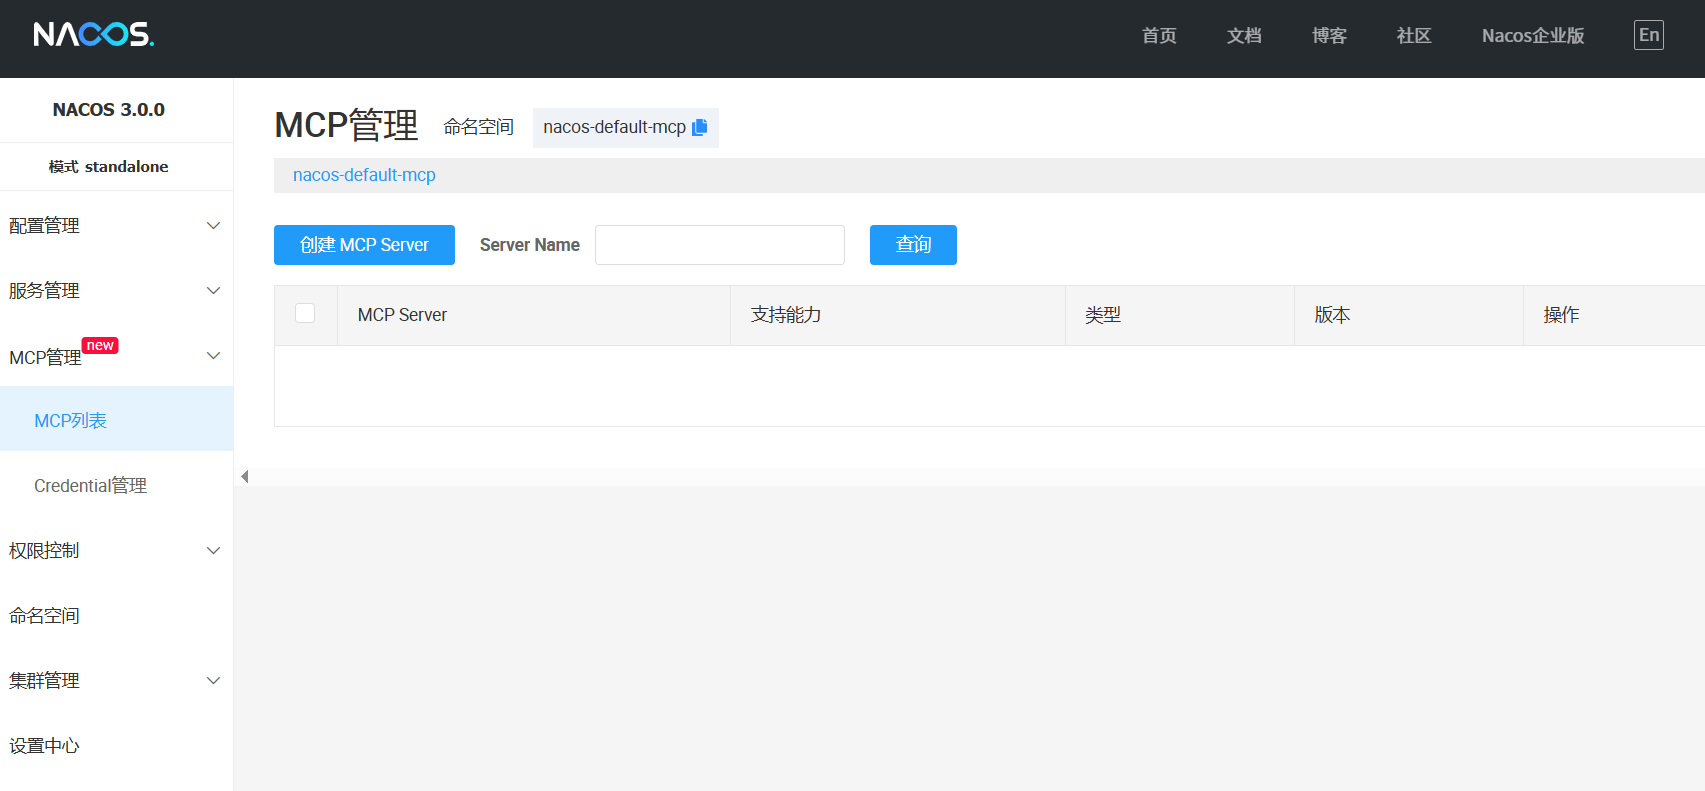Viewport: 1705px width, 791px height.
Task: Click the 集群管理 sidebar label
Action: tap(44, 681)
